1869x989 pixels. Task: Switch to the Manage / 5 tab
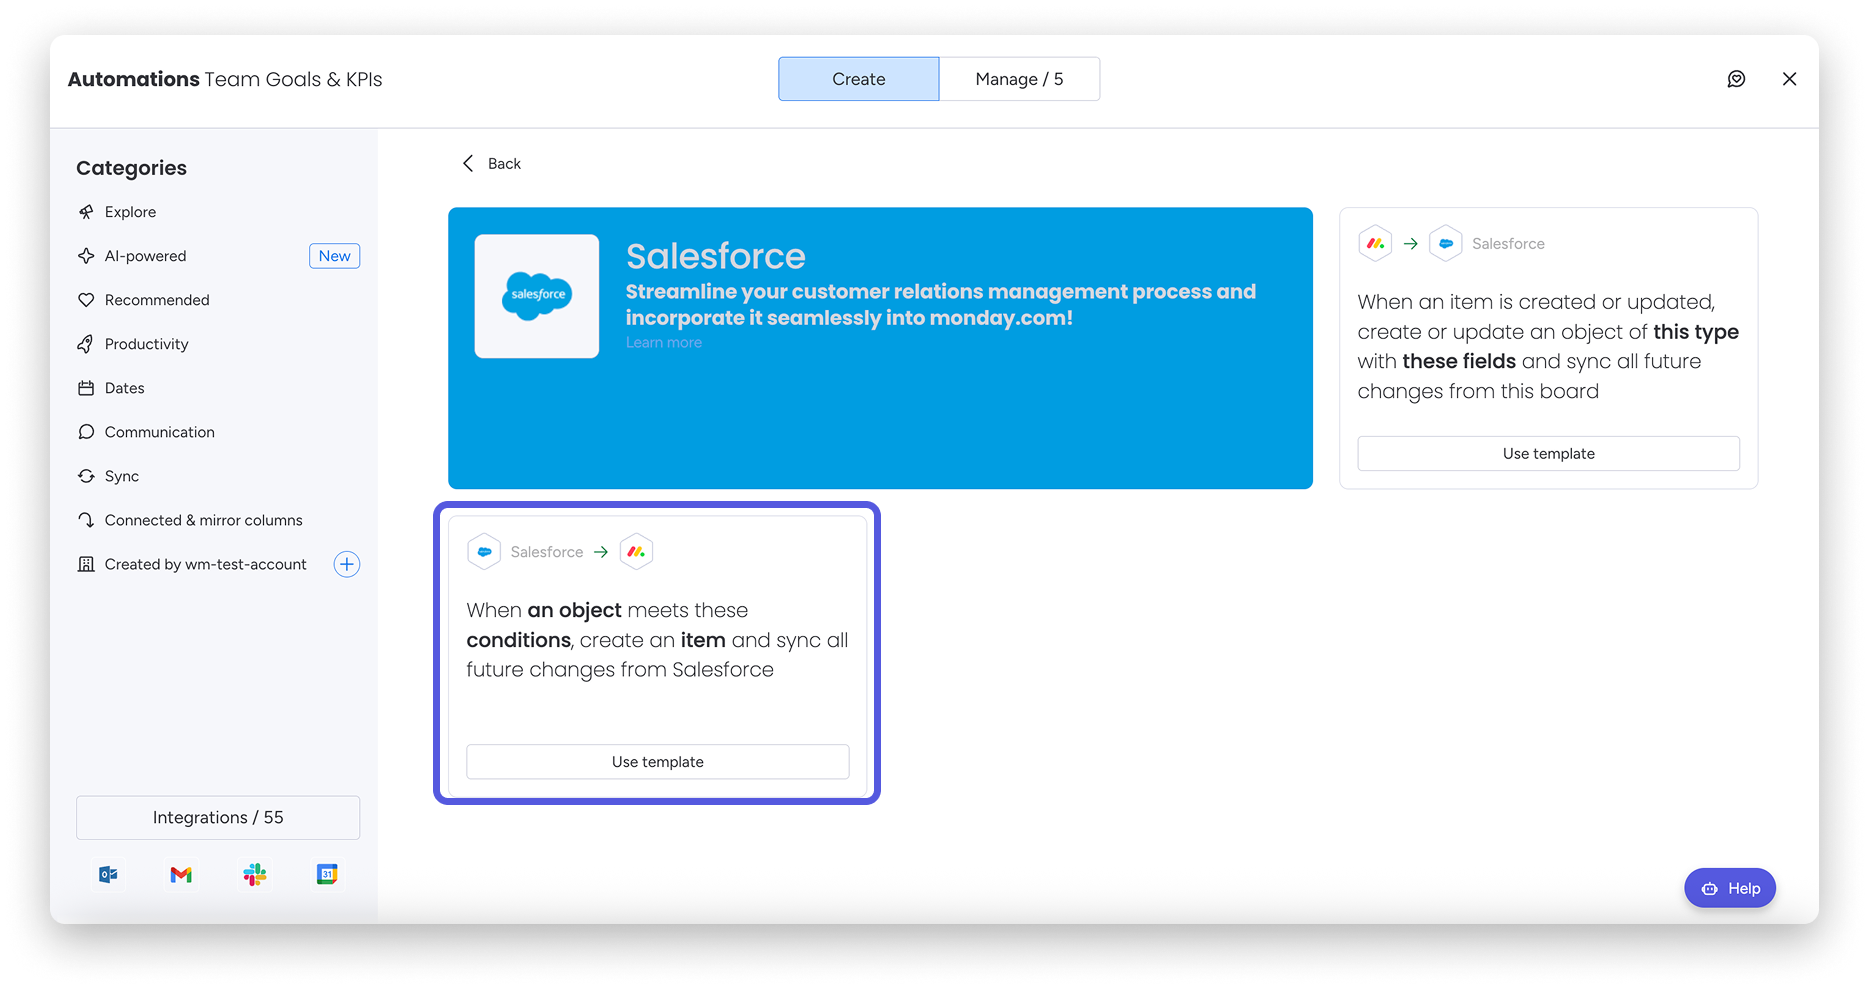click(1019, 79)
